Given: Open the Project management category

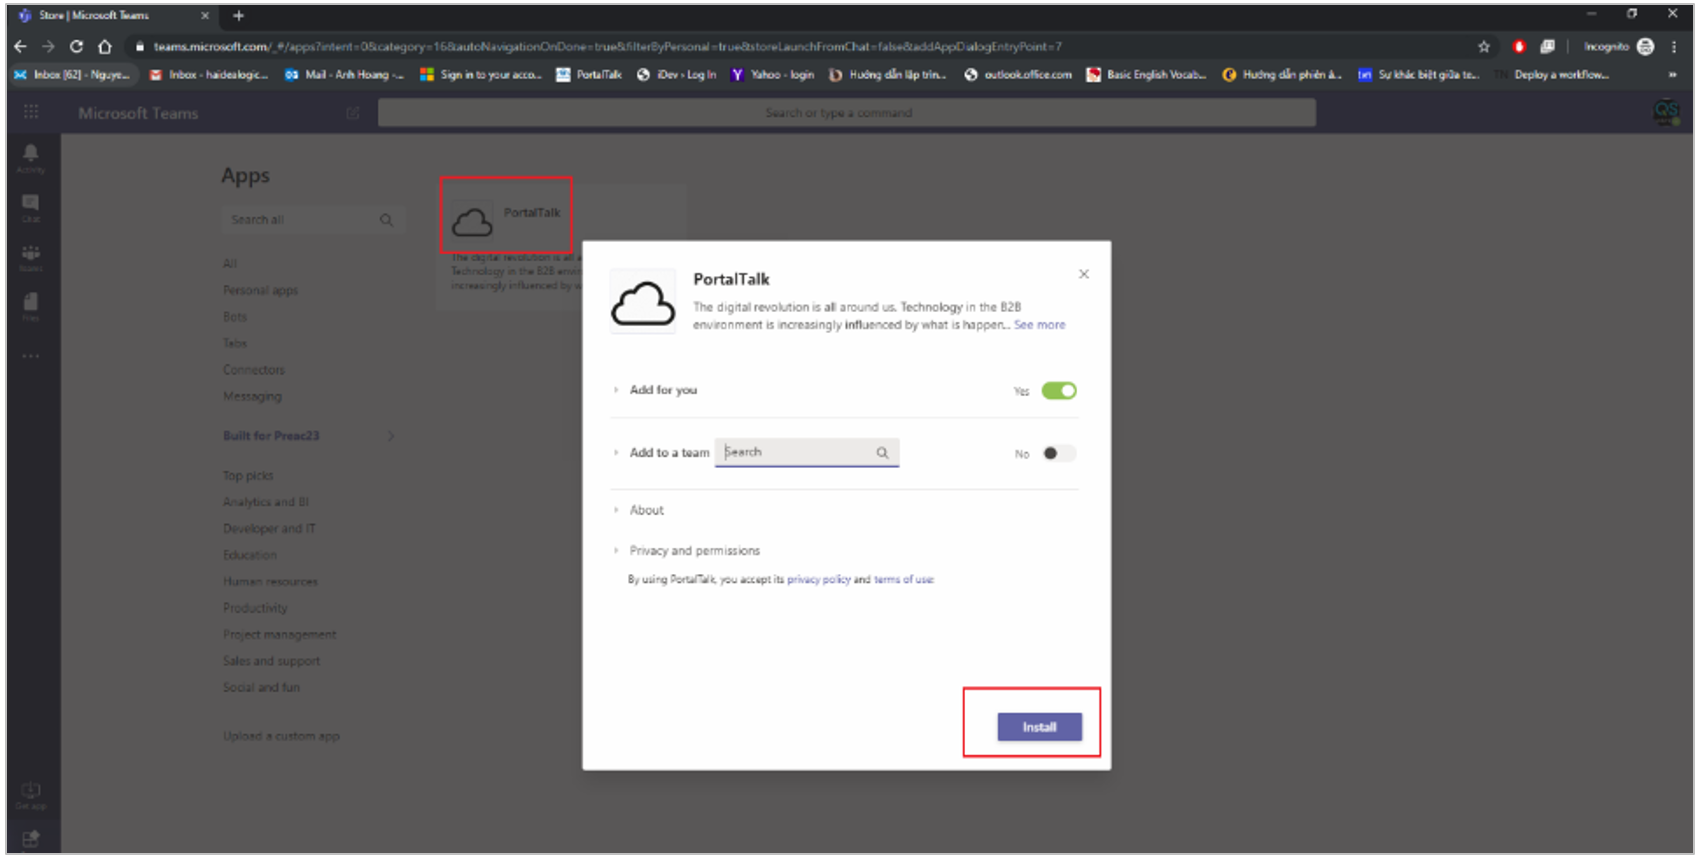Looking at the screenshot, I should coord(280,635).
